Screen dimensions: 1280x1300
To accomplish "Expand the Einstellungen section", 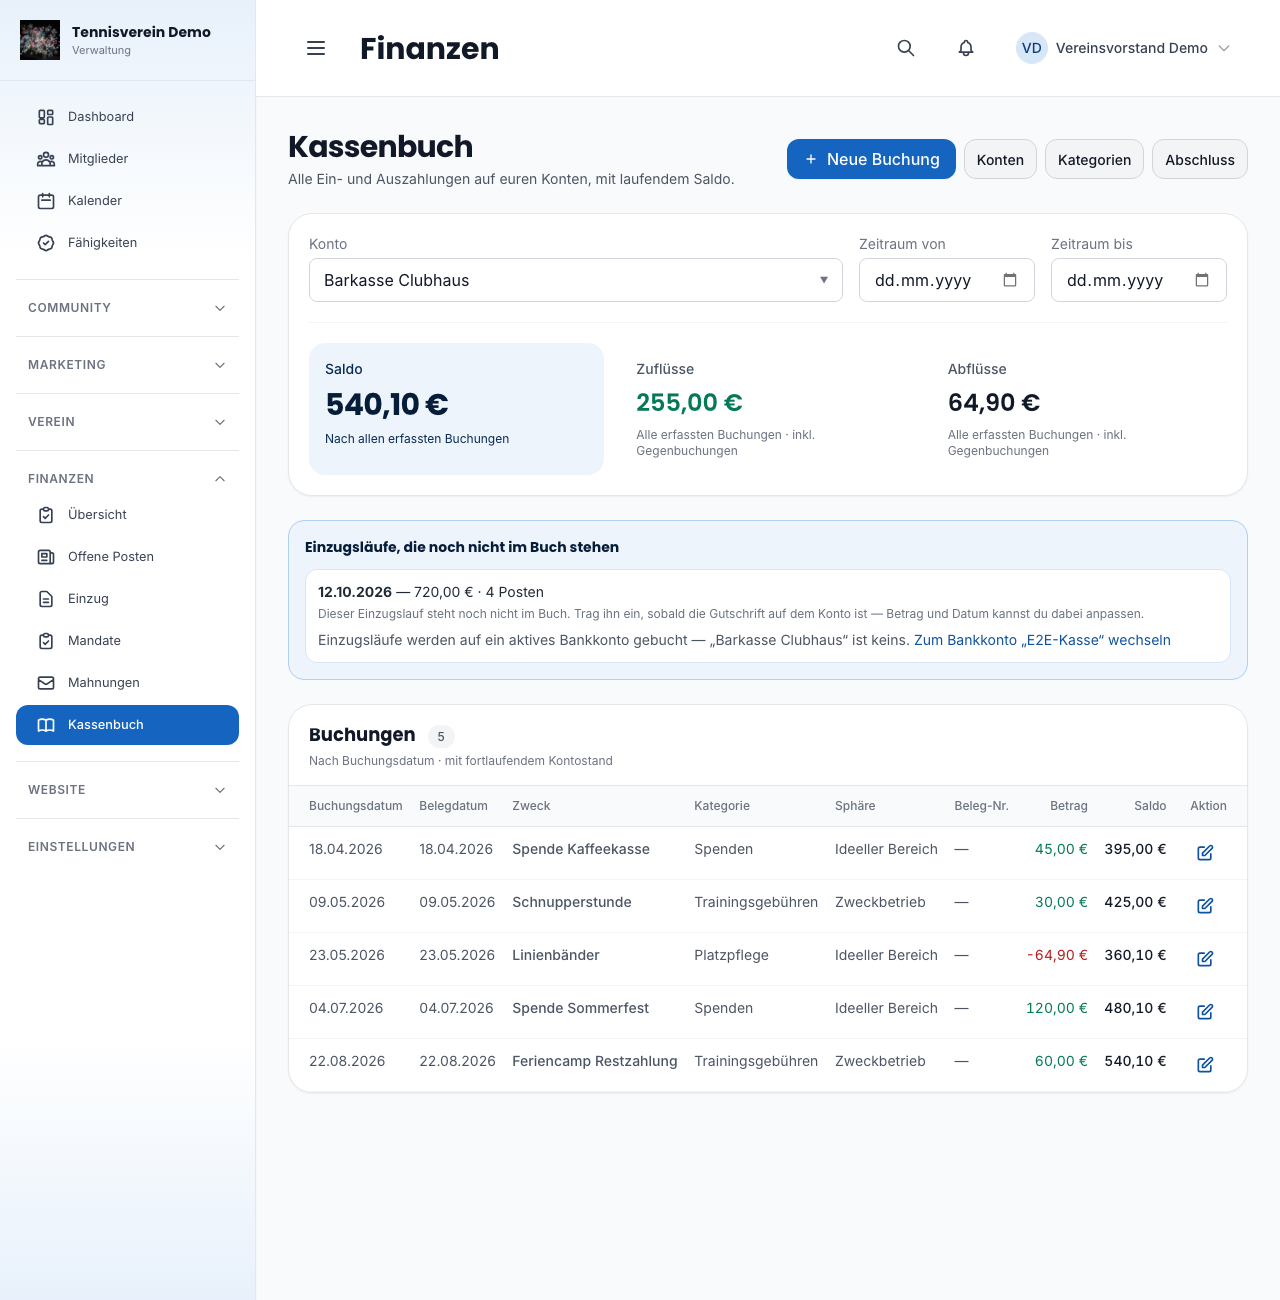I will pos(127,847).
